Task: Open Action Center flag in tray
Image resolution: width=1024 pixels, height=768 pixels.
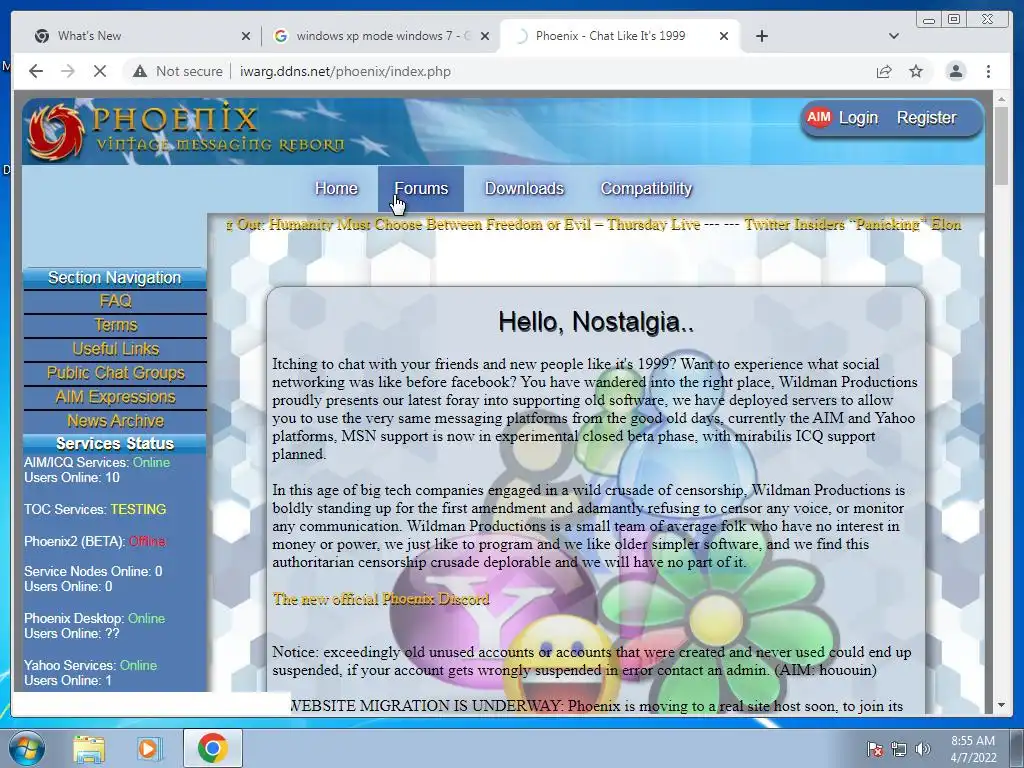Action: click(874, 749)
